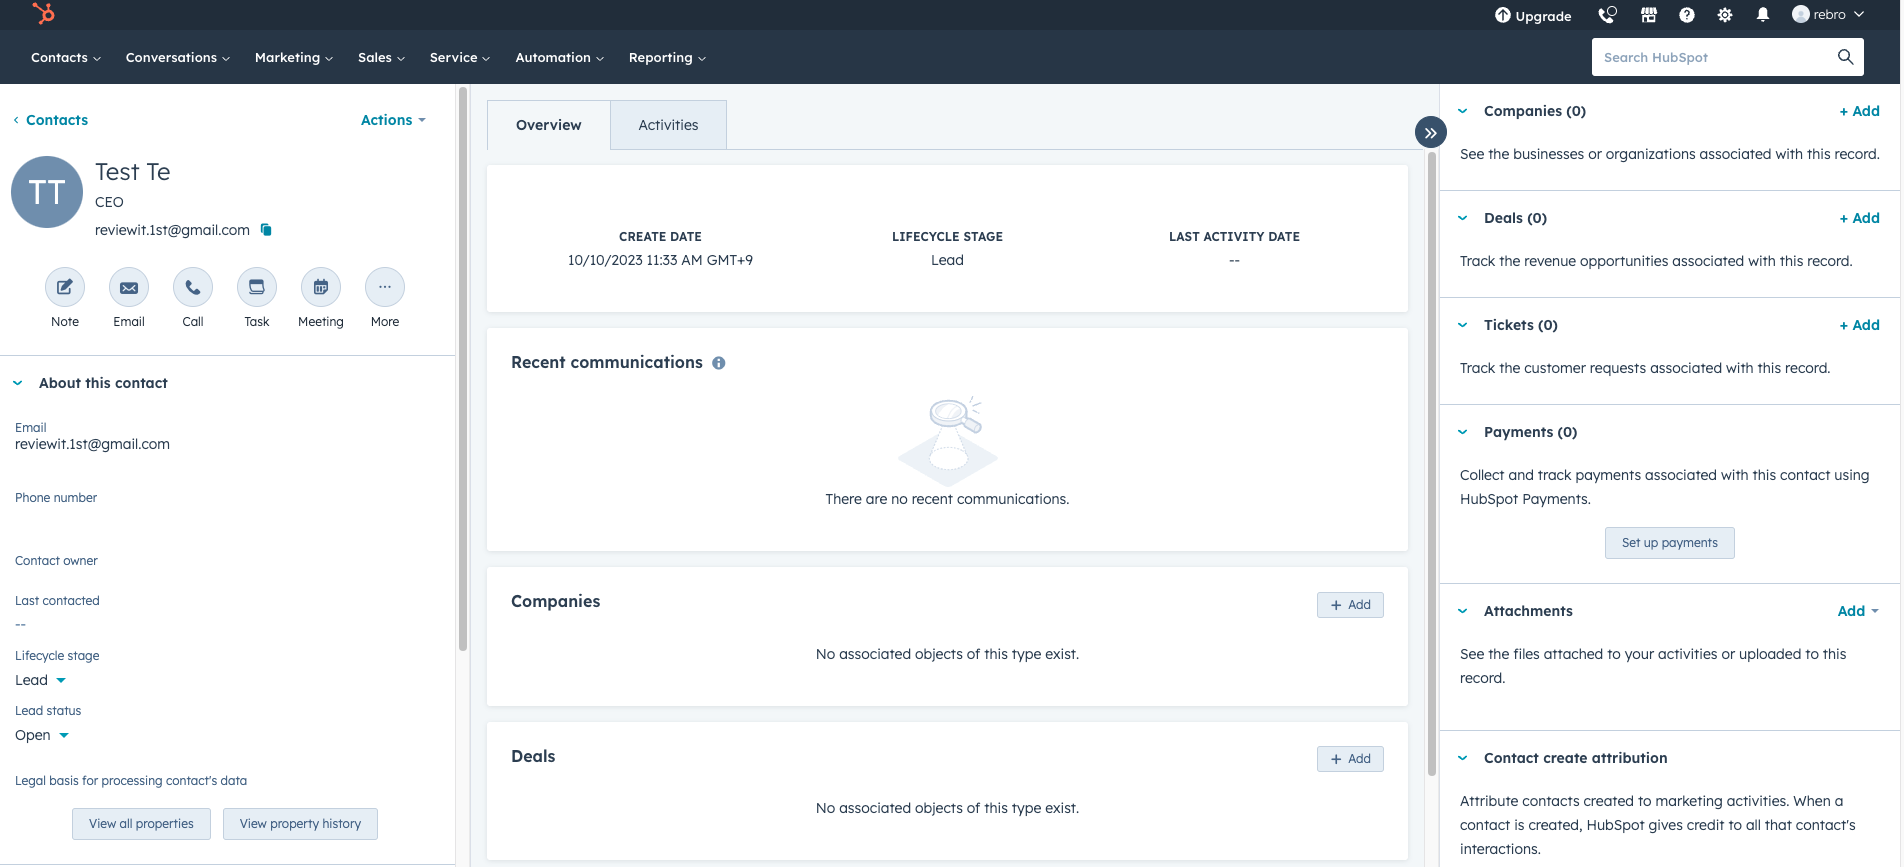Open the settings gear icon
1904x867 pixels.
1725,15
